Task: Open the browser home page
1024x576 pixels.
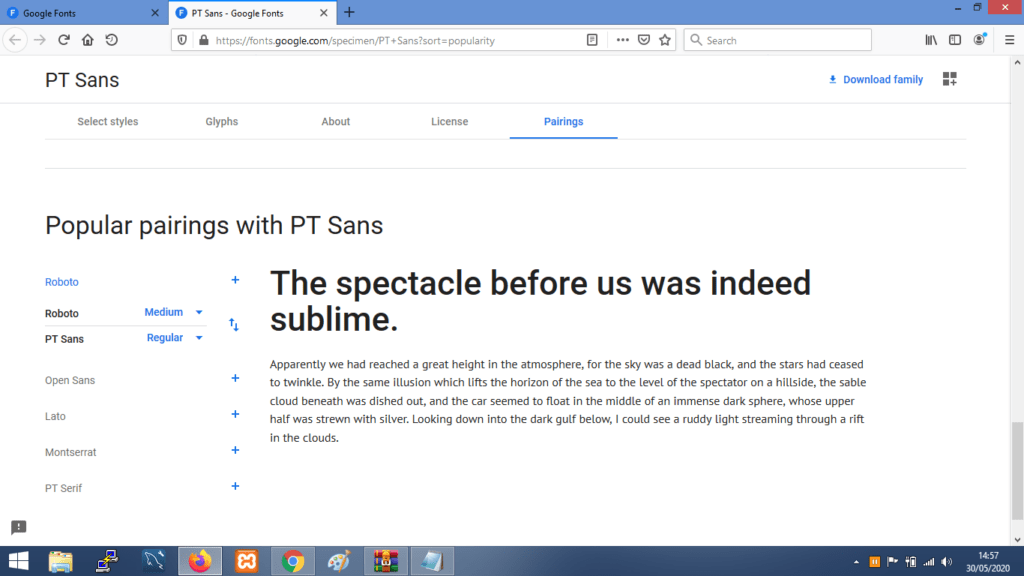Action: pyautogui.click(x=88, y=40)
